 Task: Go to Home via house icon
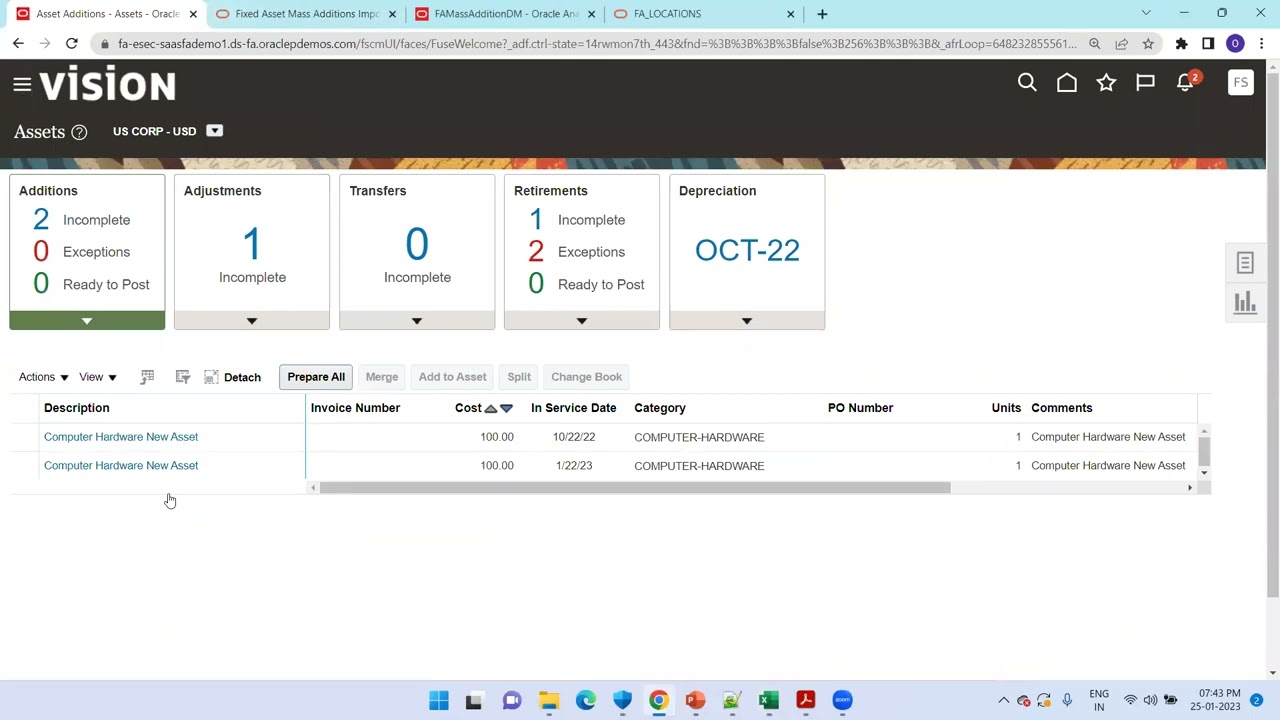1067,83
